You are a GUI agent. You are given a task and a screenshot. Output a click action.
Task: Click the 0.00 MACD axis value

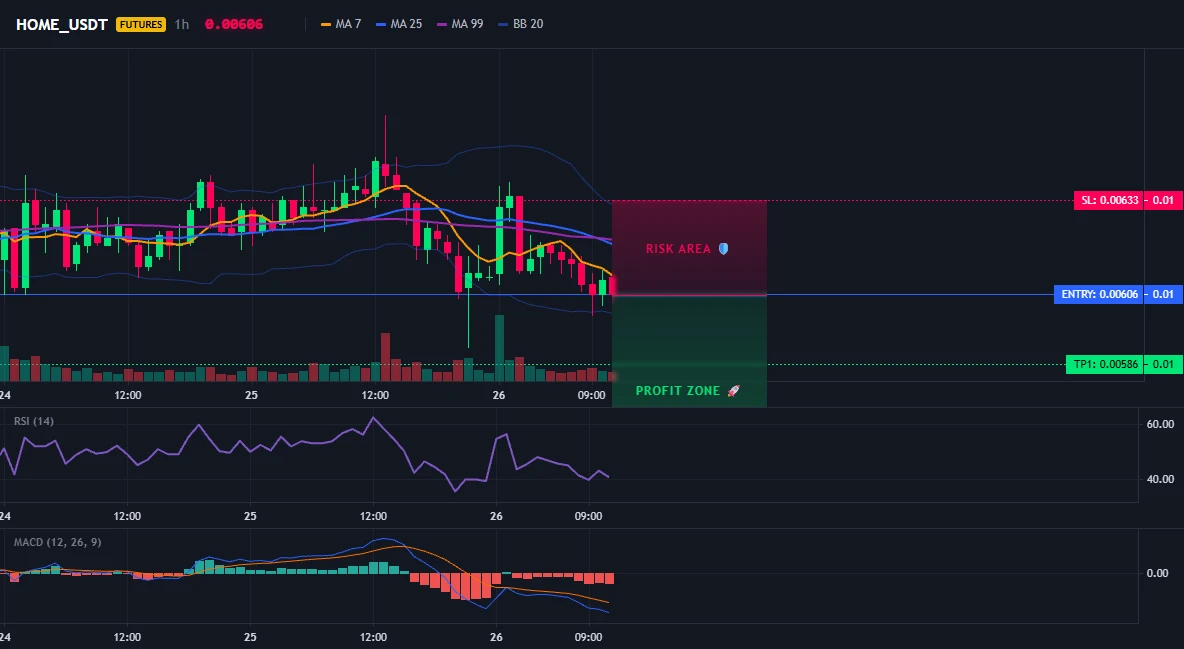1158,573
